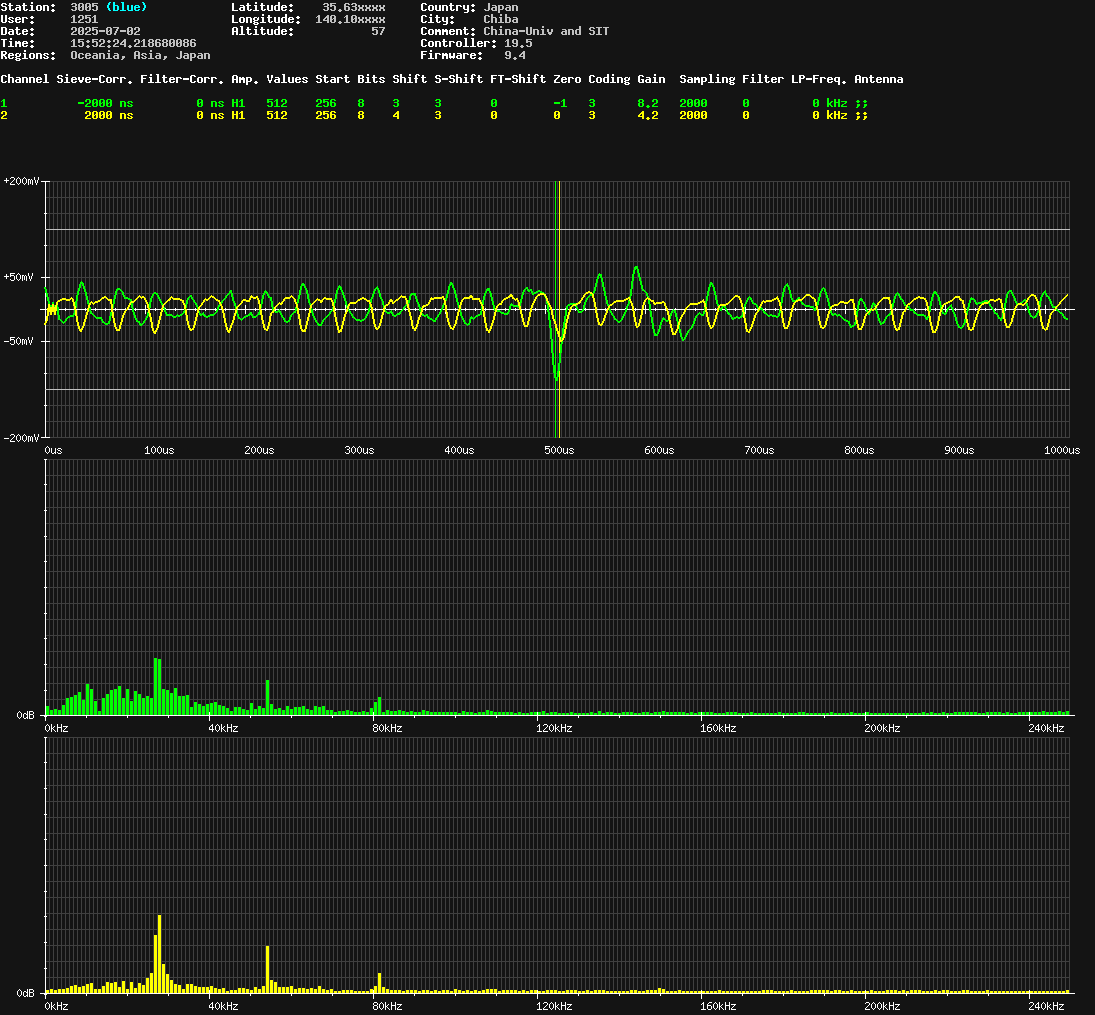The image size is (1095, 1015).
Task: Click the "Filter-Corr." column header
Action: (x=182, y=79)
